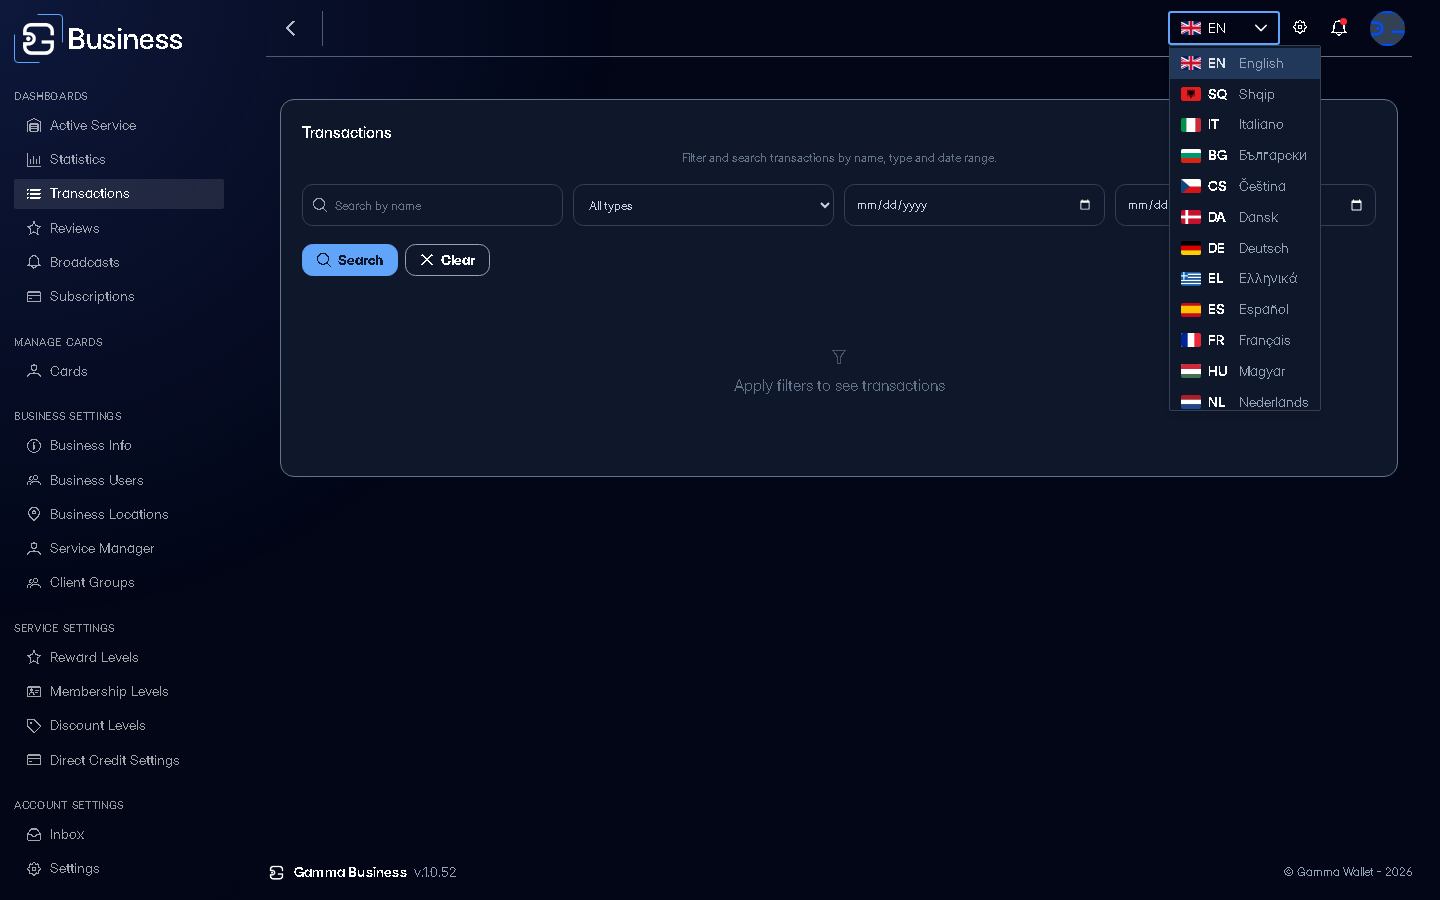Pick Français in the language menu
This screenshot has width=1440, height=900.
[x=1245, y=341]
